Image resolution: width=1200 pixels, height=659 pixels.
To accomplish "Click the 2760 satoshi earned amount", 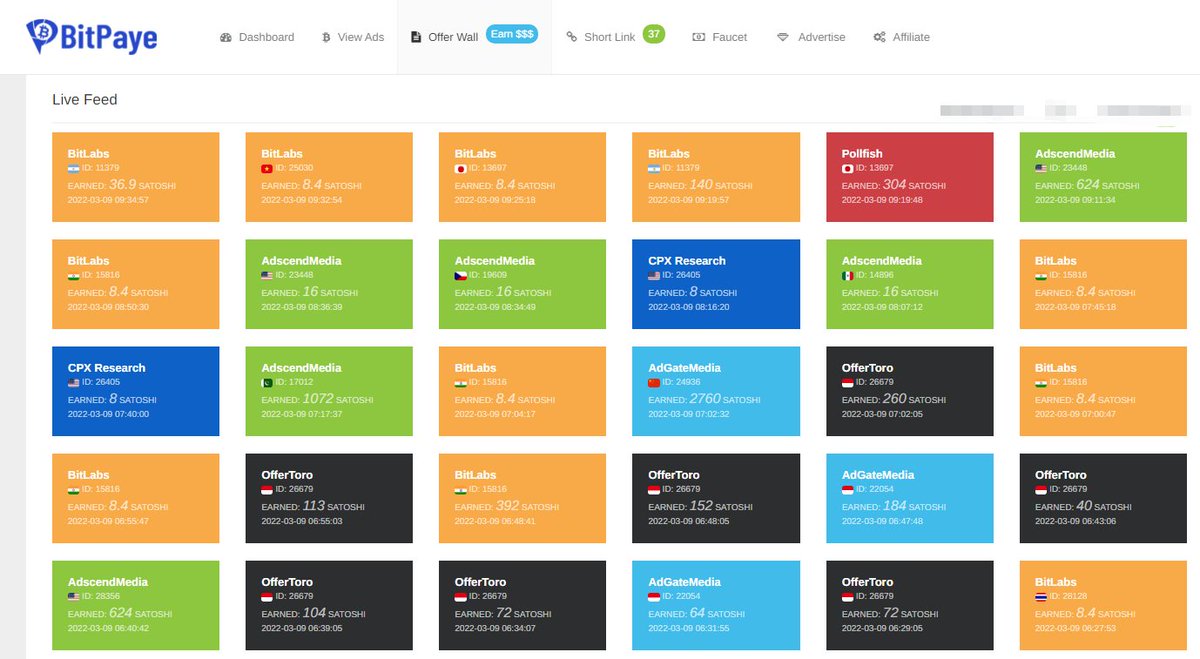I will pos(705,399).
